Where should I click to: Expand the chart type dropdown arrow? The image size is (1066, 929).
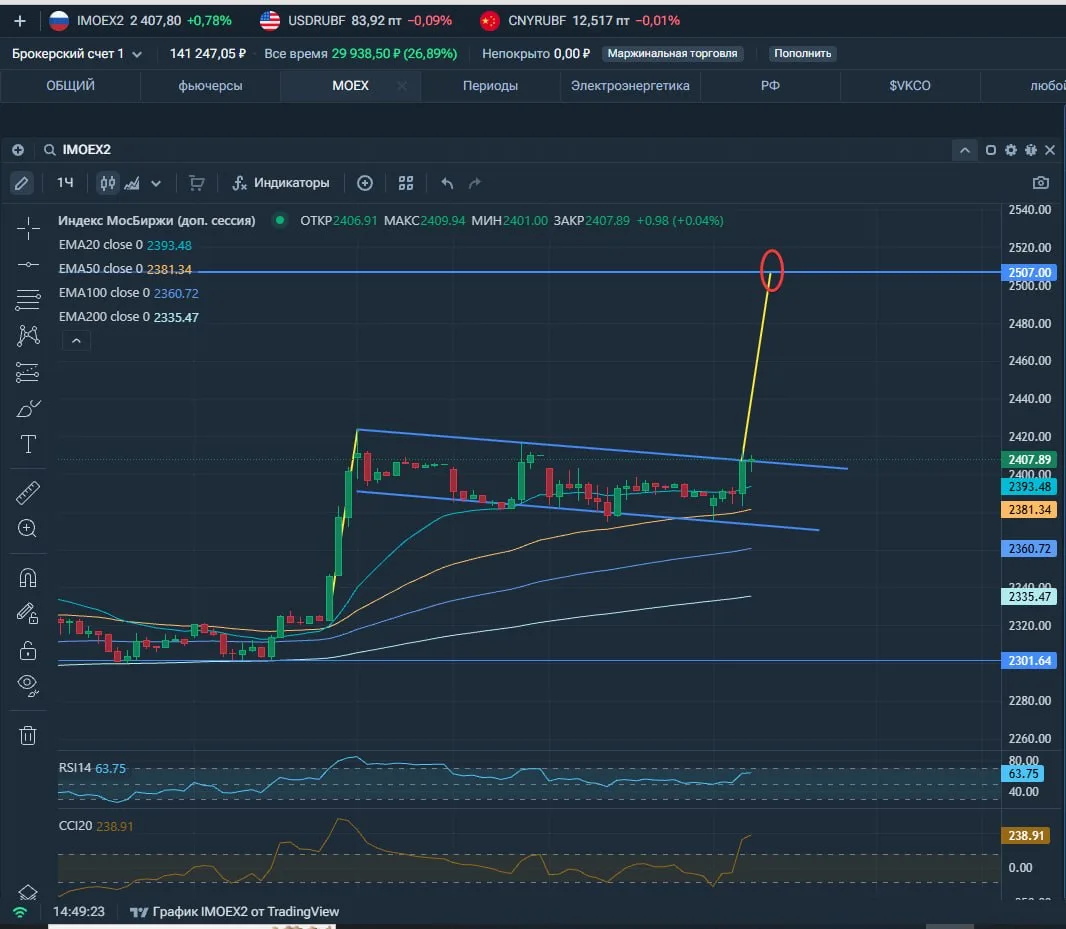tap(156, 184)
